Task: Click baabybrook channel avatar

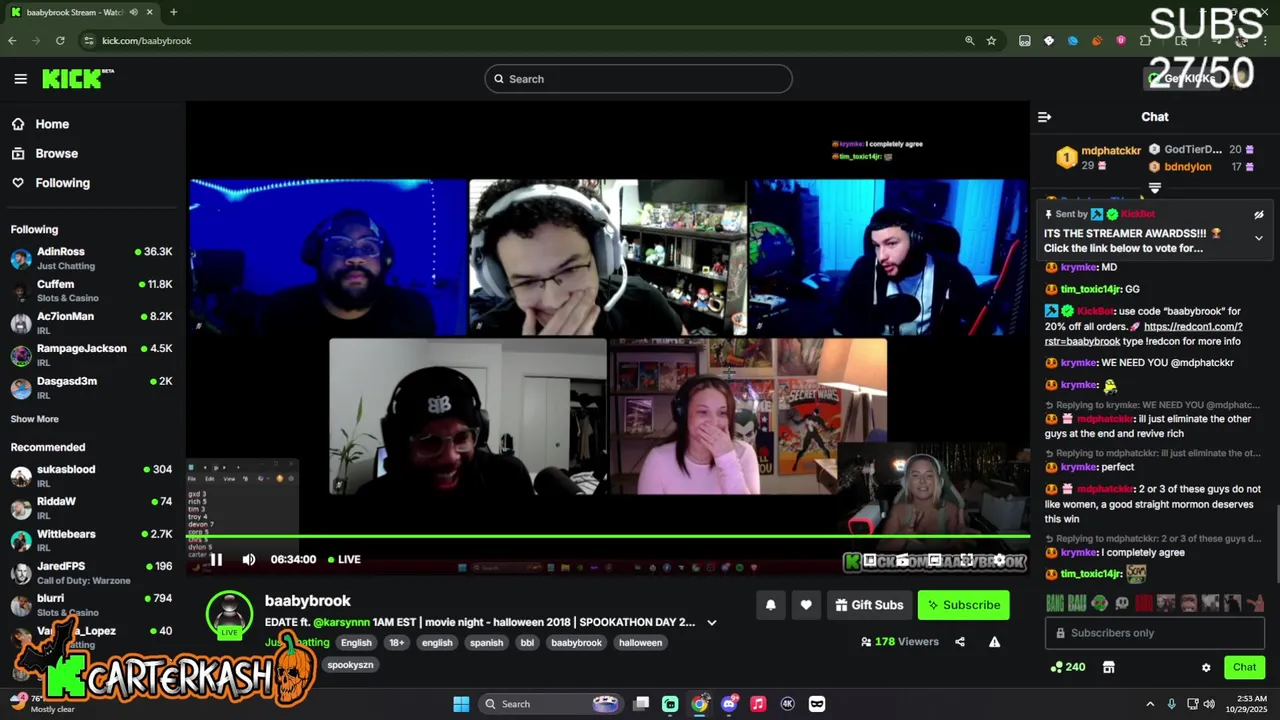Action: pos(229,612)
